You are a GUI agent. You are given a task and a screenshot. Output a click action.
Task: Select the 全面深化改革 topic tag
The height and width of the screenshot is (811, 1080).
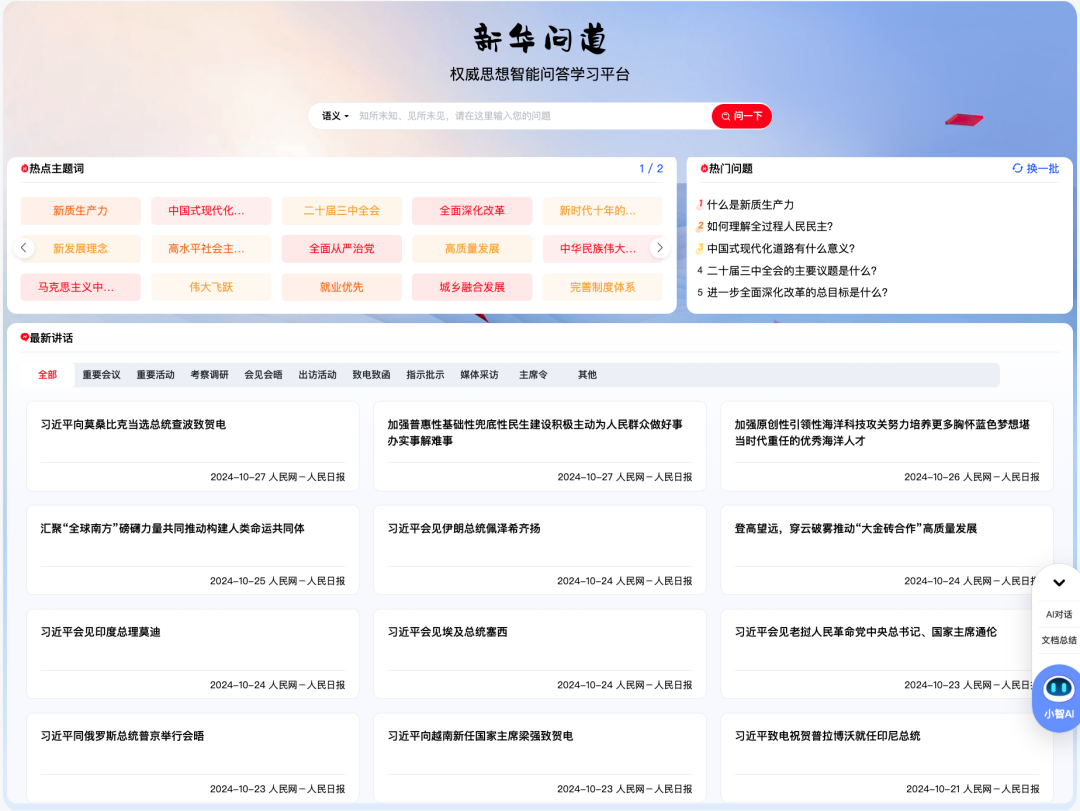click(472, 211)
